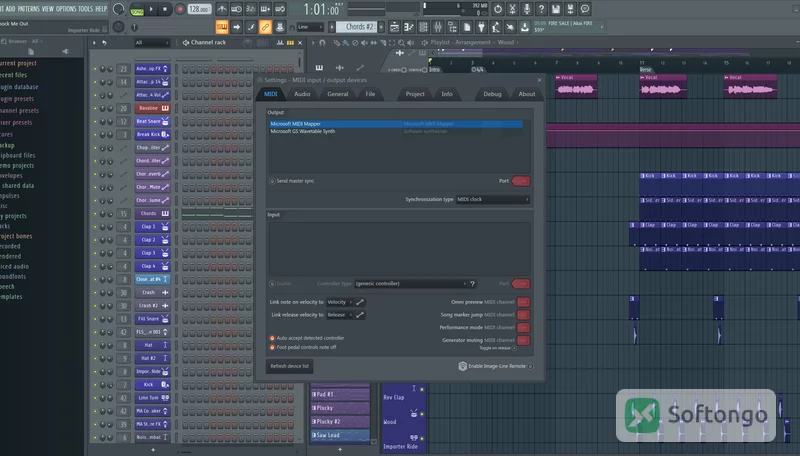Viewport: 800px width, 456px height.
Task: Switch to the Audio settings tab
Action: [x=302, y=94]
